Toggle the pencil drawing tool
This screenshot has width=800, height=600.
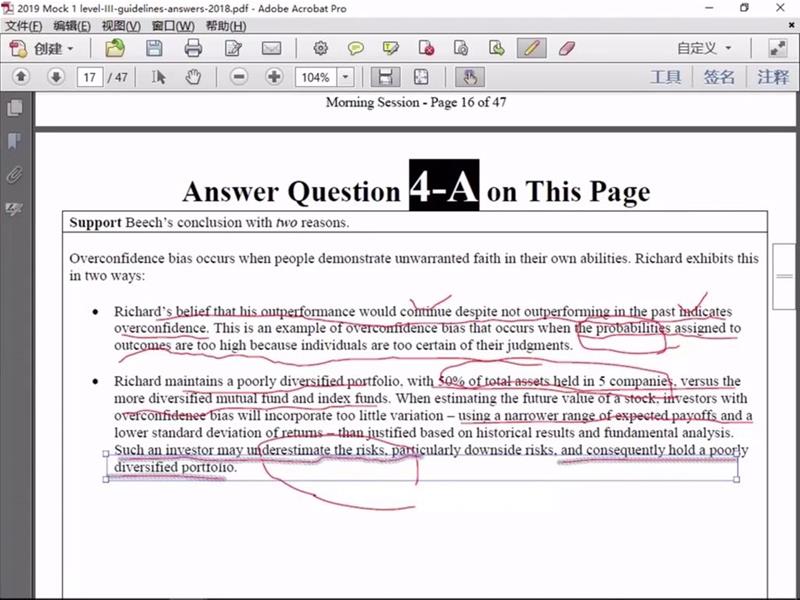pos(531,48)
